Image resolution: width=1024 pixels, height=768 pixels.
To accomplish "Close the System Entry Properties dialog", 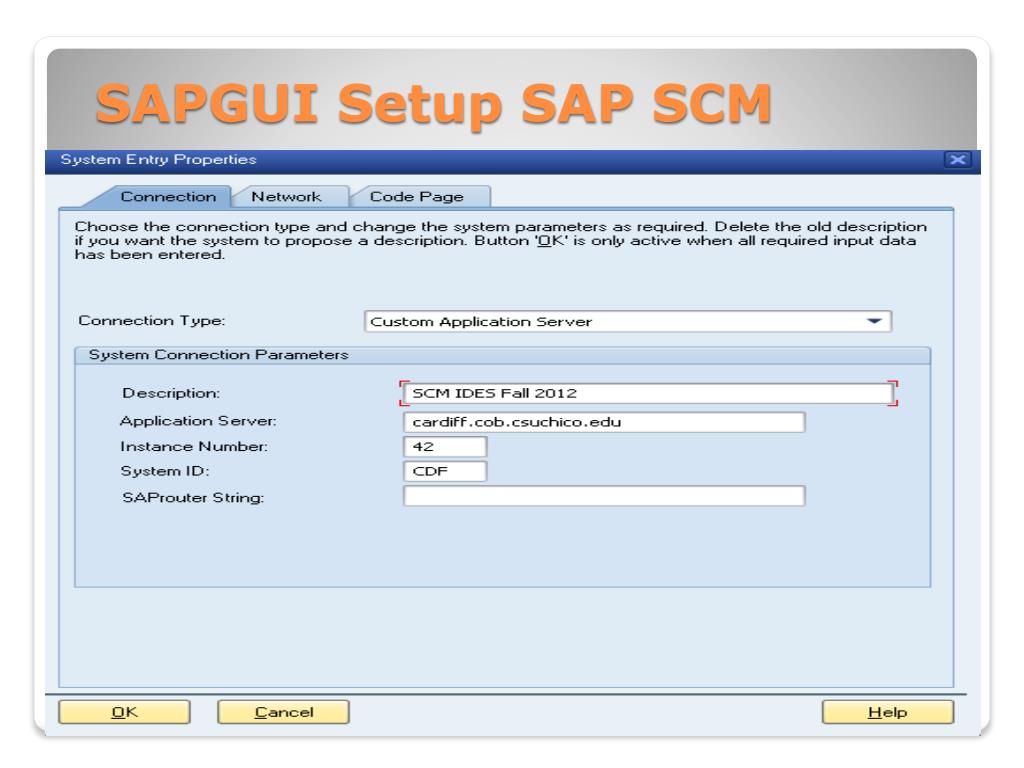I will (x=957, y=160).
